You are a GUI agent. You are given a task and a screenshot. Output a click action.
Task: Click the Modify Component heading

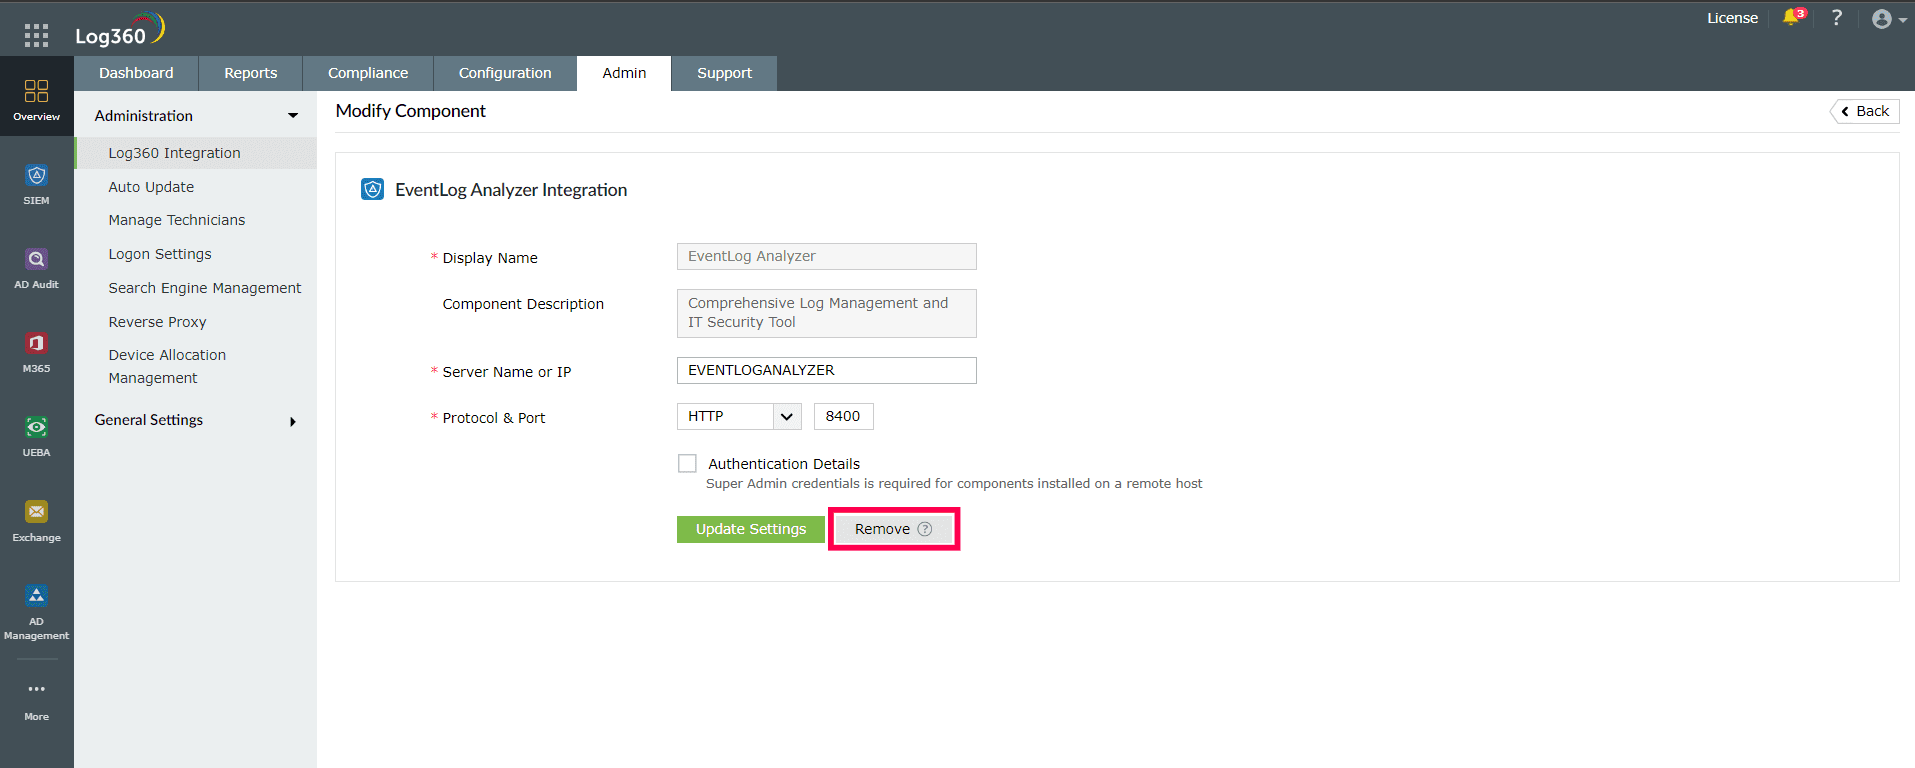coord(410,111)
